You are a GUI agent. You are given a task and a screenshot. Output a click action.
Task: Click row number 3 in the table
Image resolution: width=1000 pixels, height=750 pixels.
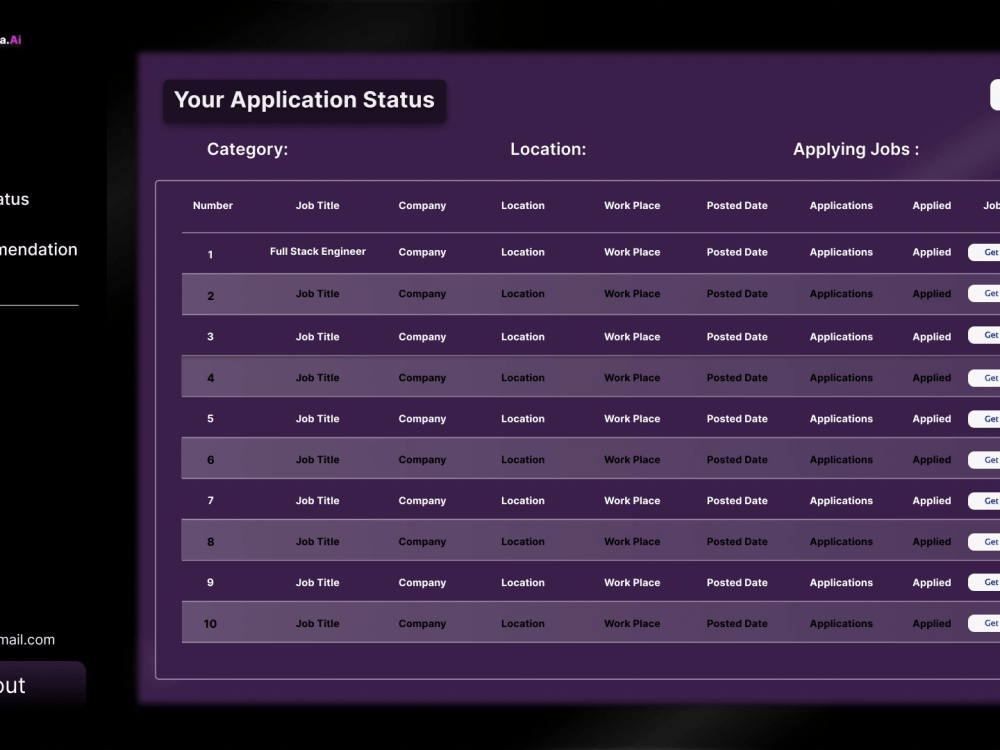[210, 336]
